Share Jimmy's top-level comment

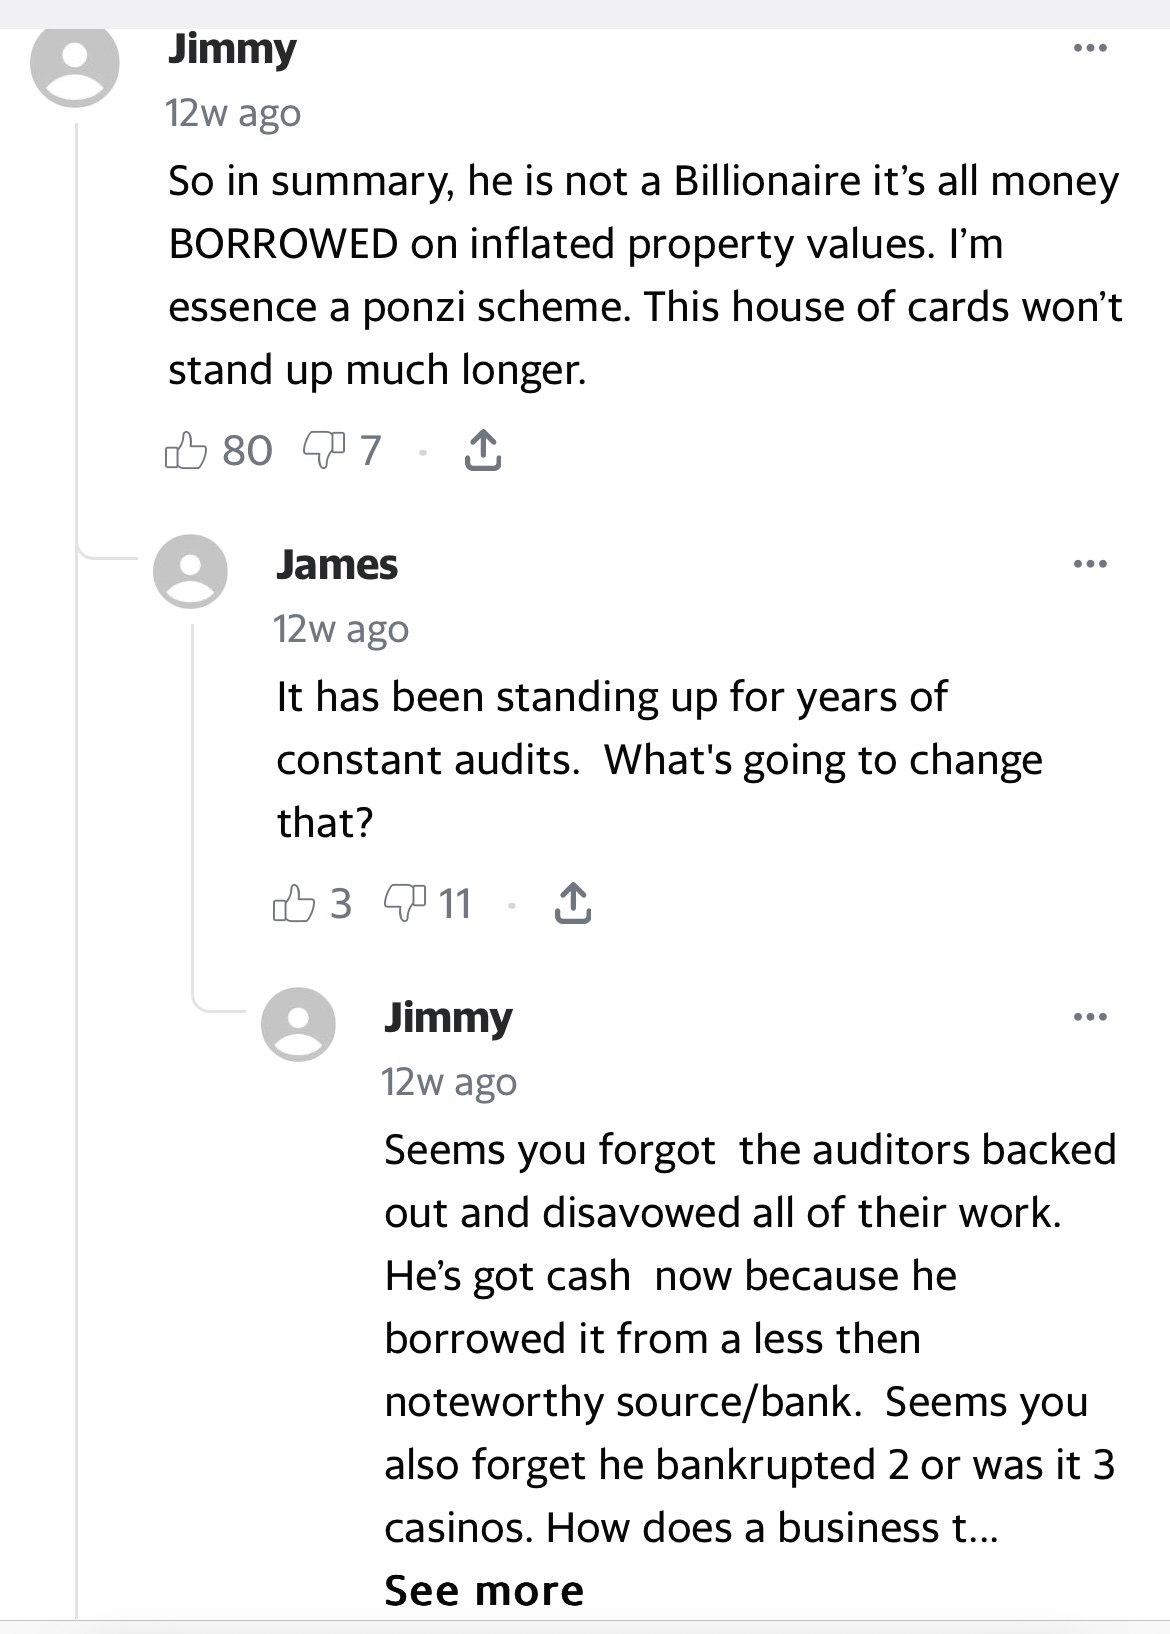(483, 451)
